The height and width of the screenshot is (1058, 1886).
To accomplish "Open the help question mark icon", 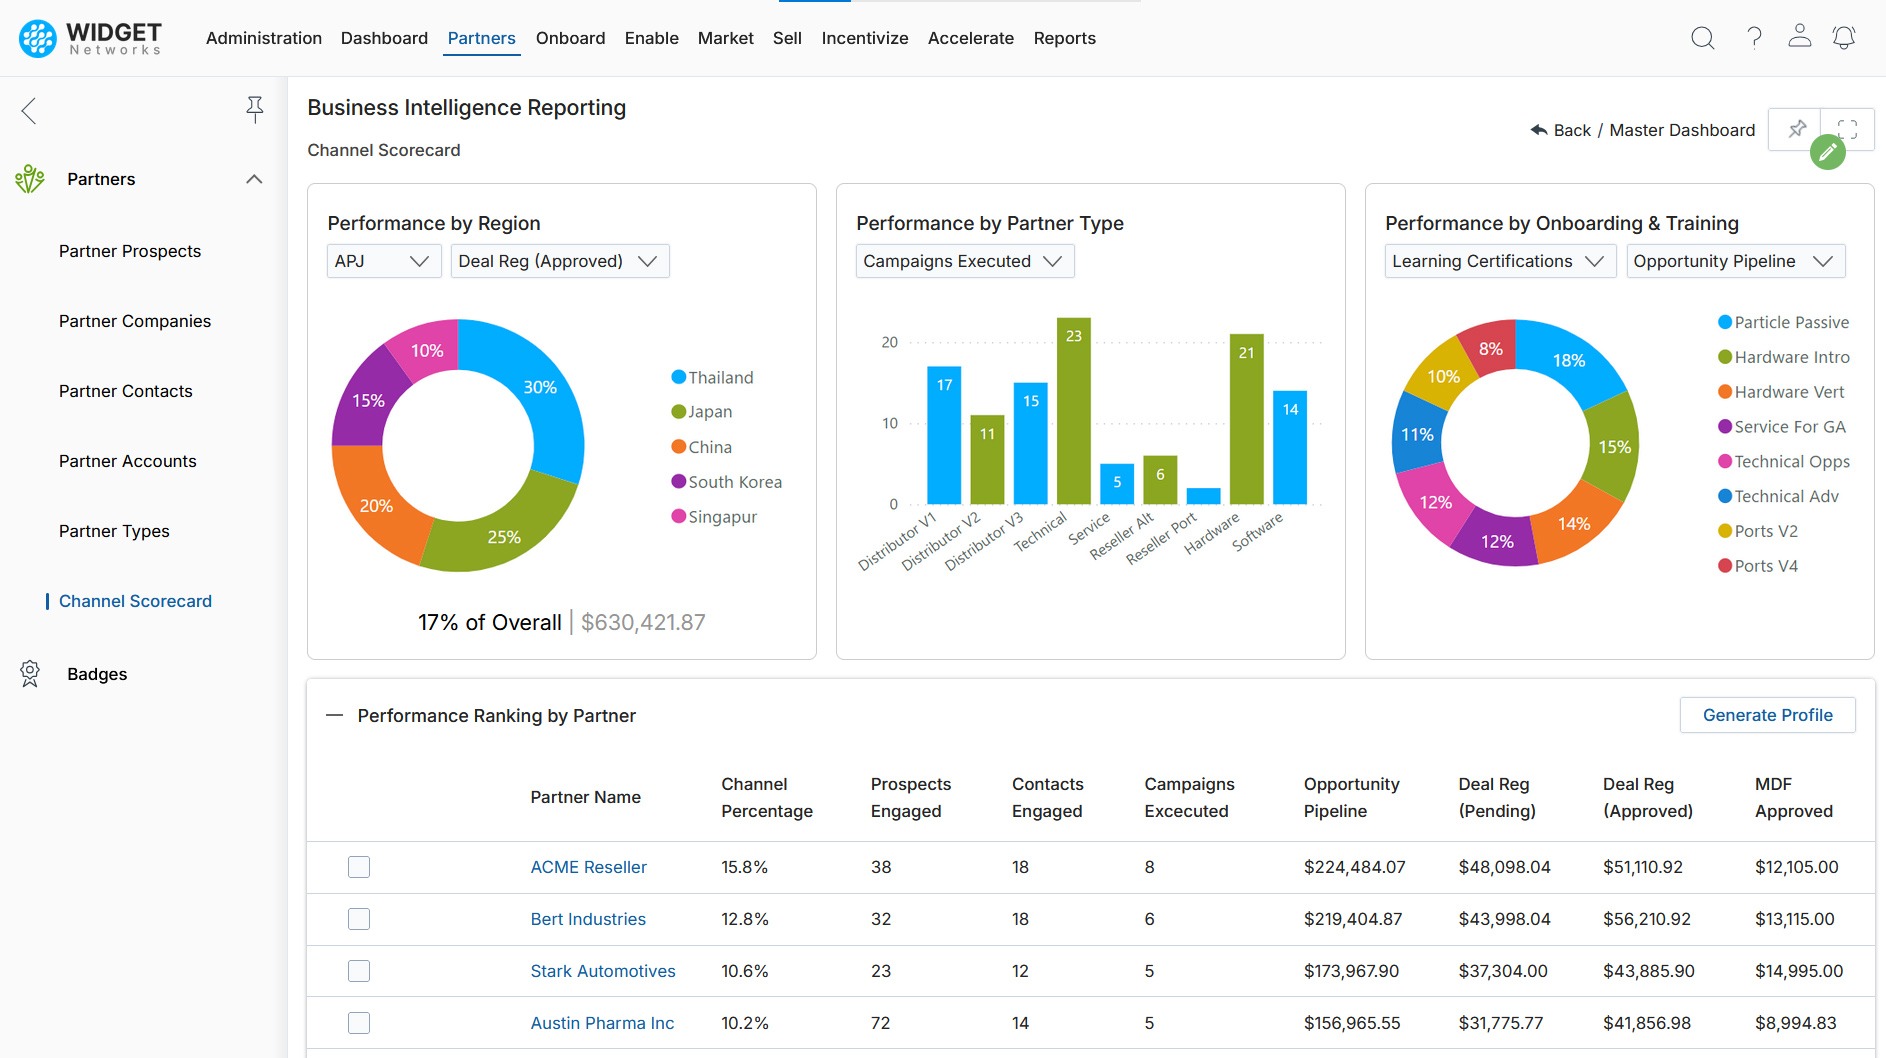I will point(1754,38).
